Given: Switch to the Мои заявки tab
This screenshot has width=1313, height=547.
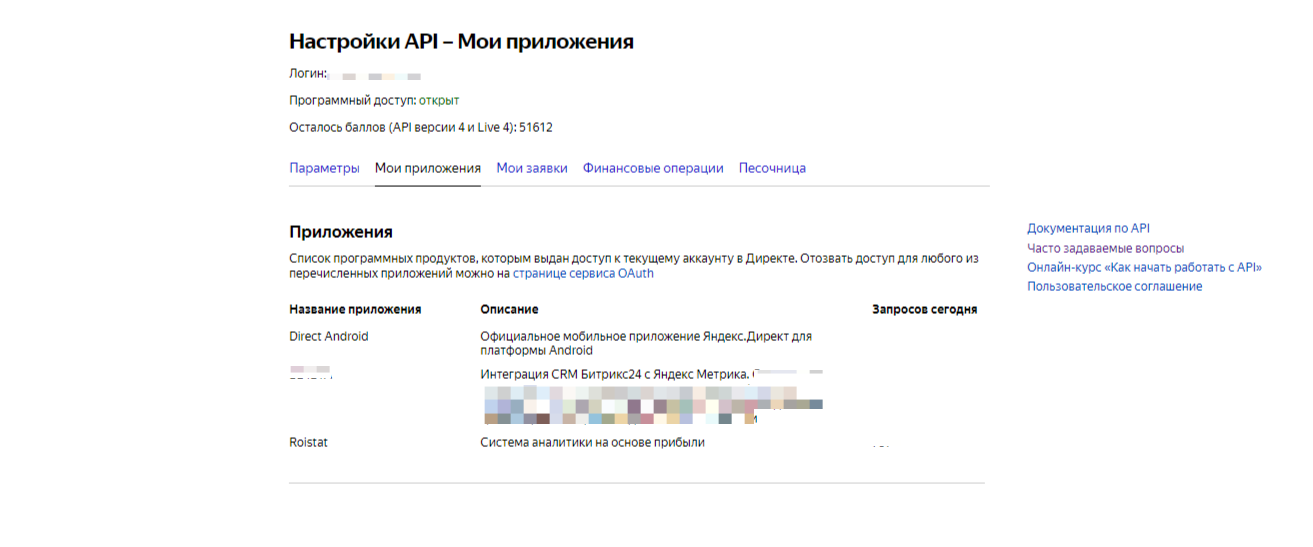Looking at the screenshot, I should (532, 168).
